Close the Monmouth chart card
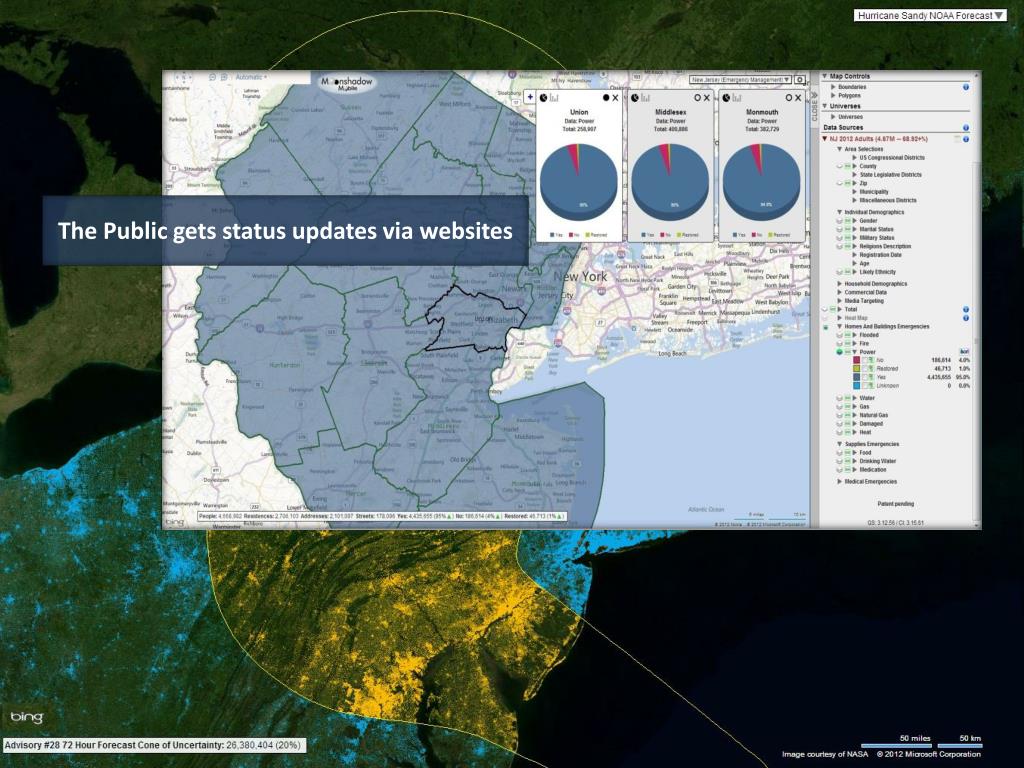Screen dimensions: 1024x768 coord(798,98)
